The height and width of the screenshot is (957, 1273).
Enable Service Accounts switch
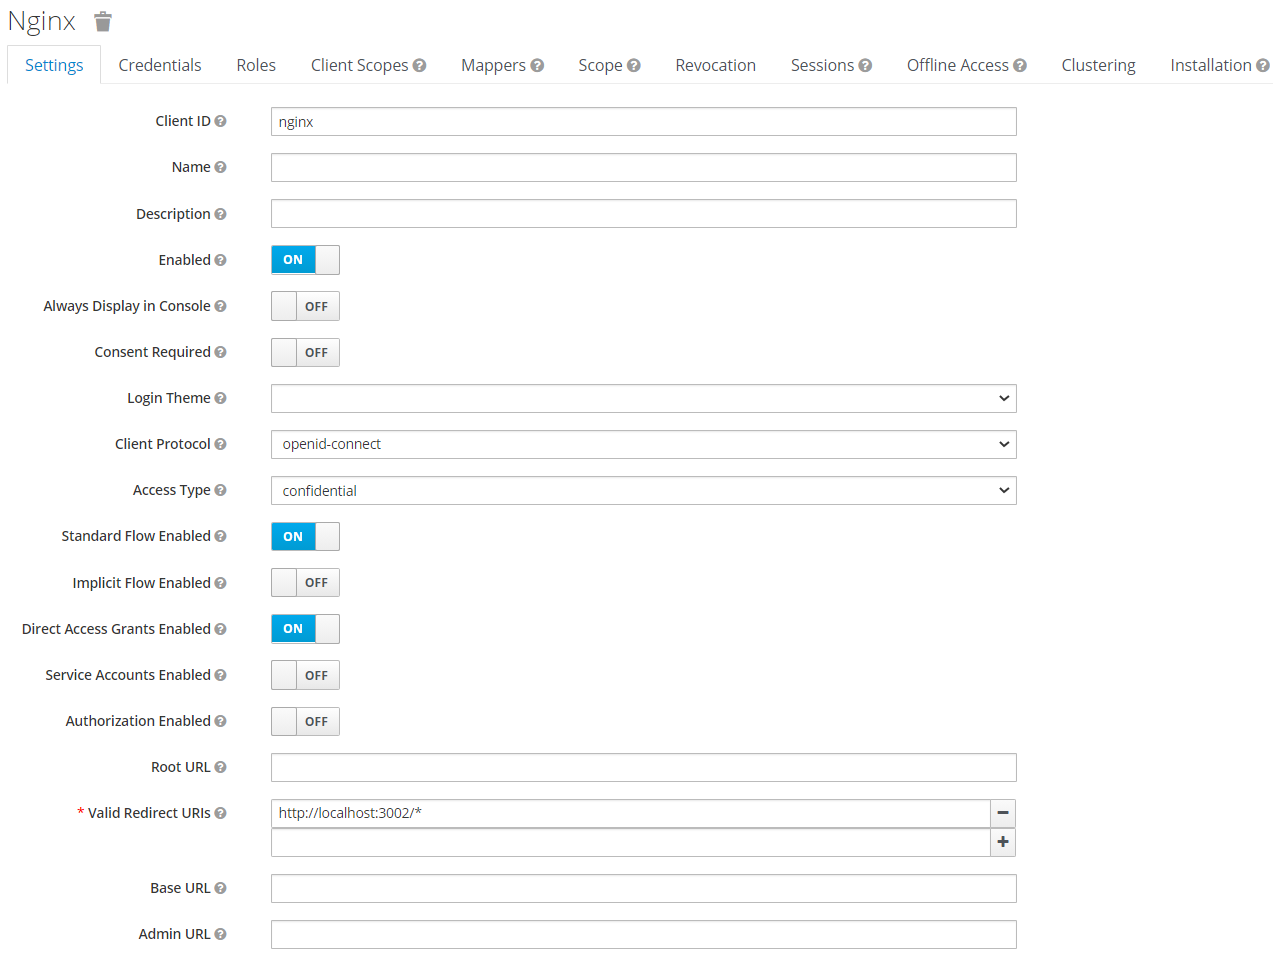305,675
